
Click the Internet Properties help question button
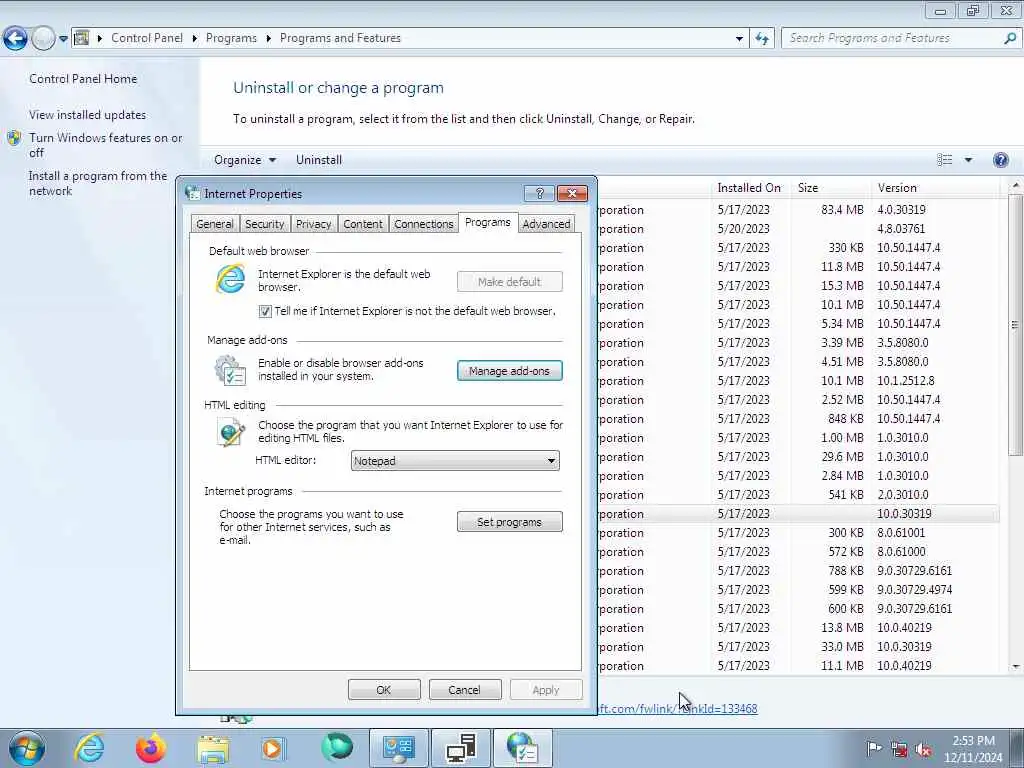(539, 193)
